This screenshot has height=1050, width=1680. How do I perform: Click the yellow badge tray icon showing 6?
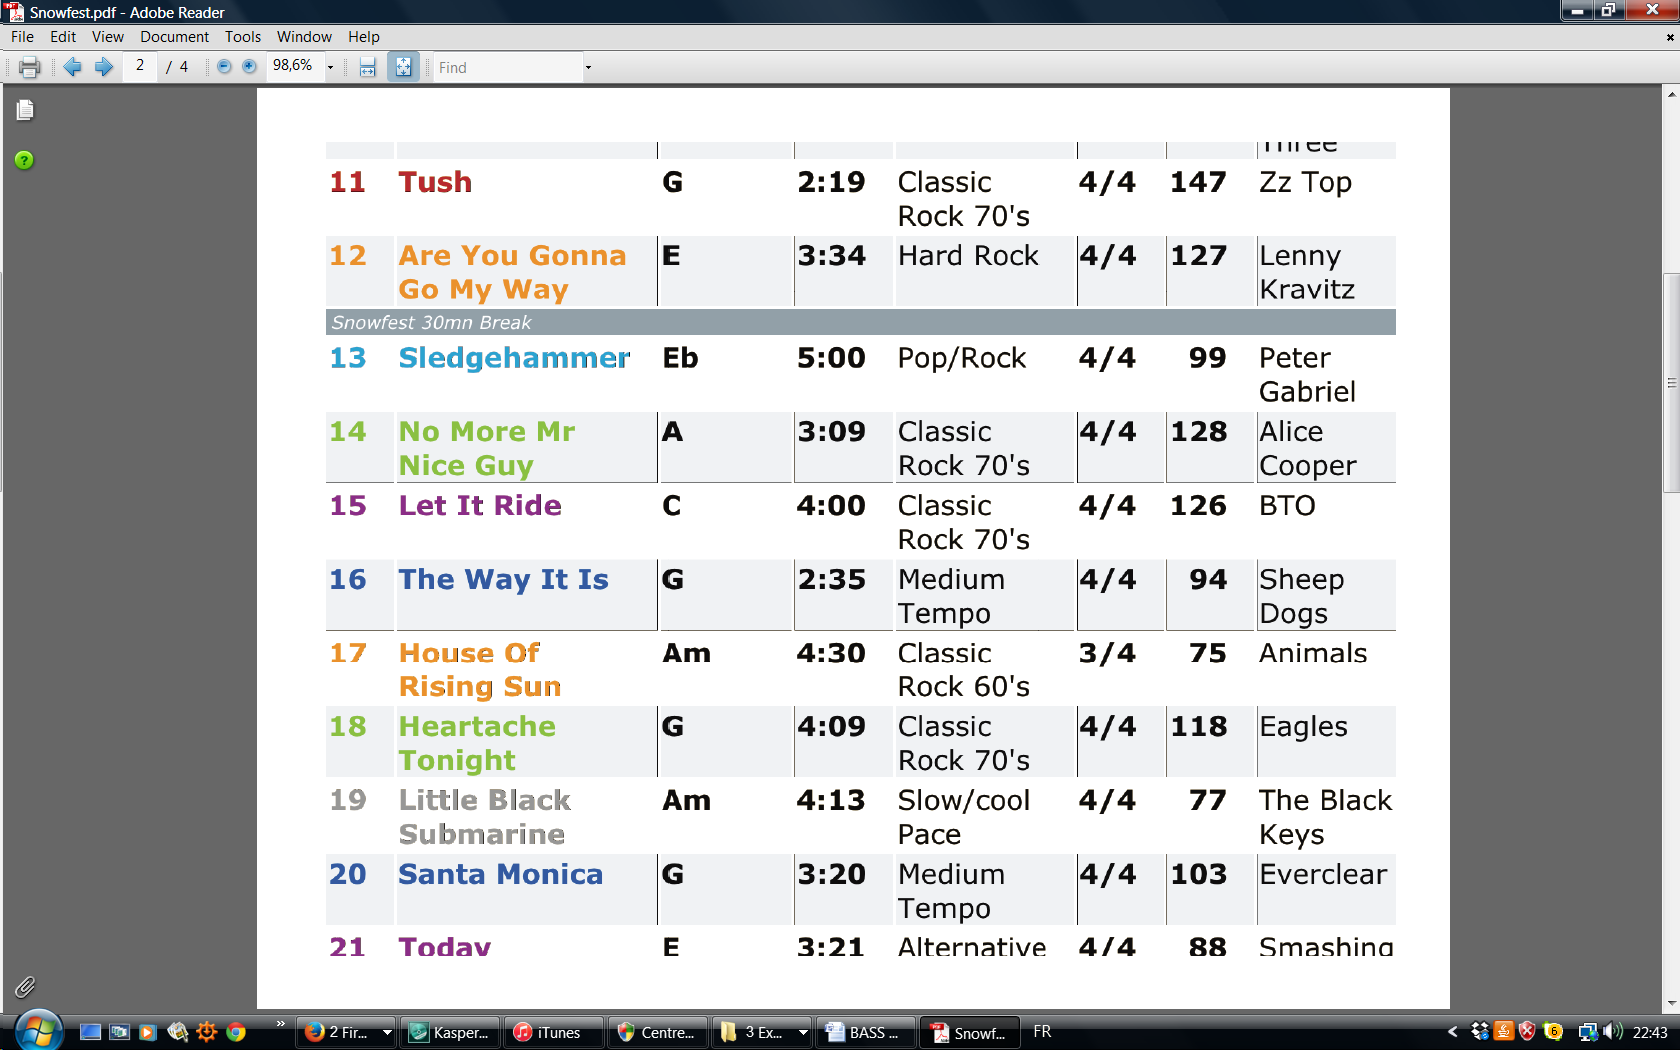(1553, 1031)
